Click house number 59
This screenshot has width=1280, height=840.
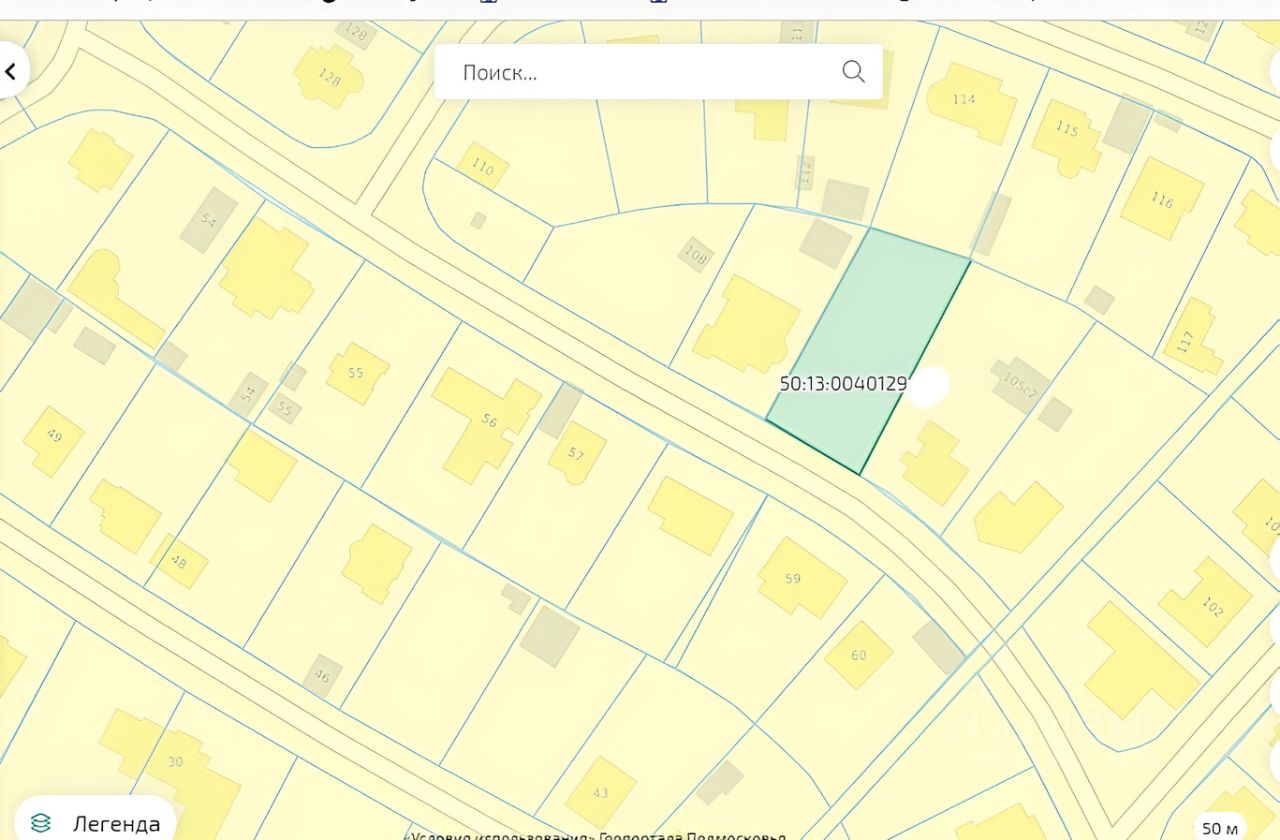tap(793, 578)
